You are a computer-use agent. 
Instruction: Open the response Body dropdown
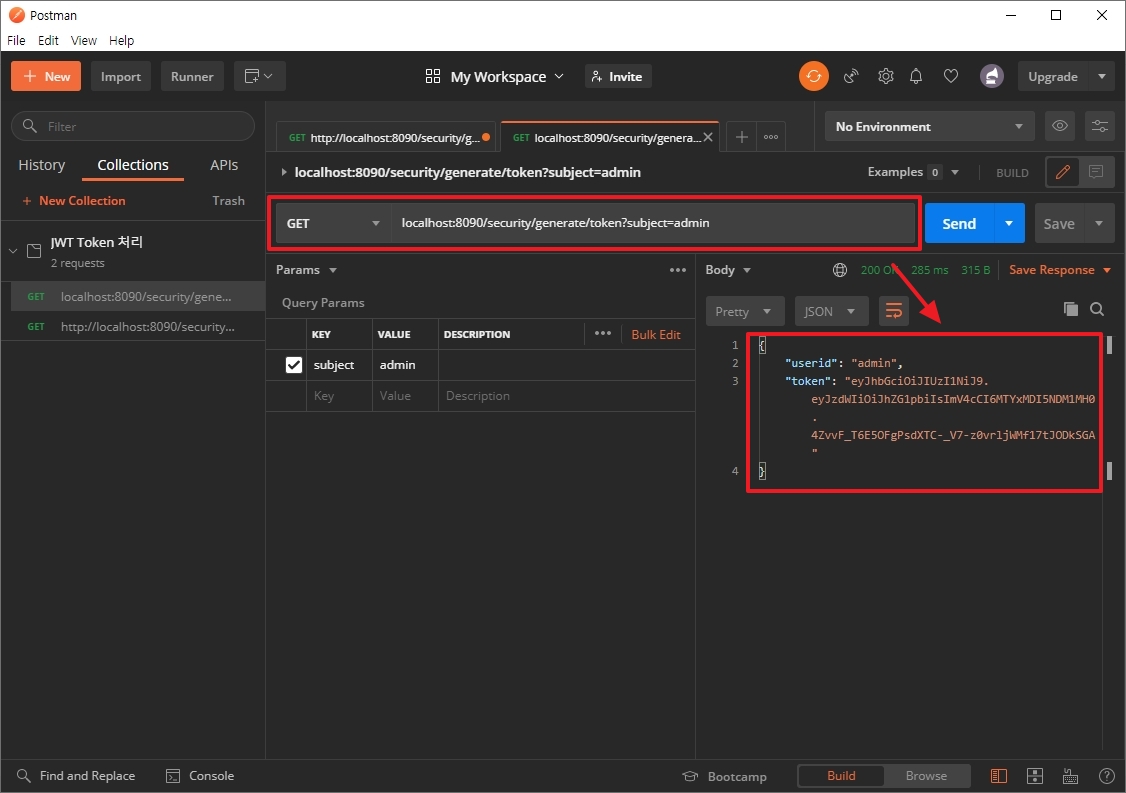[727, 270]
